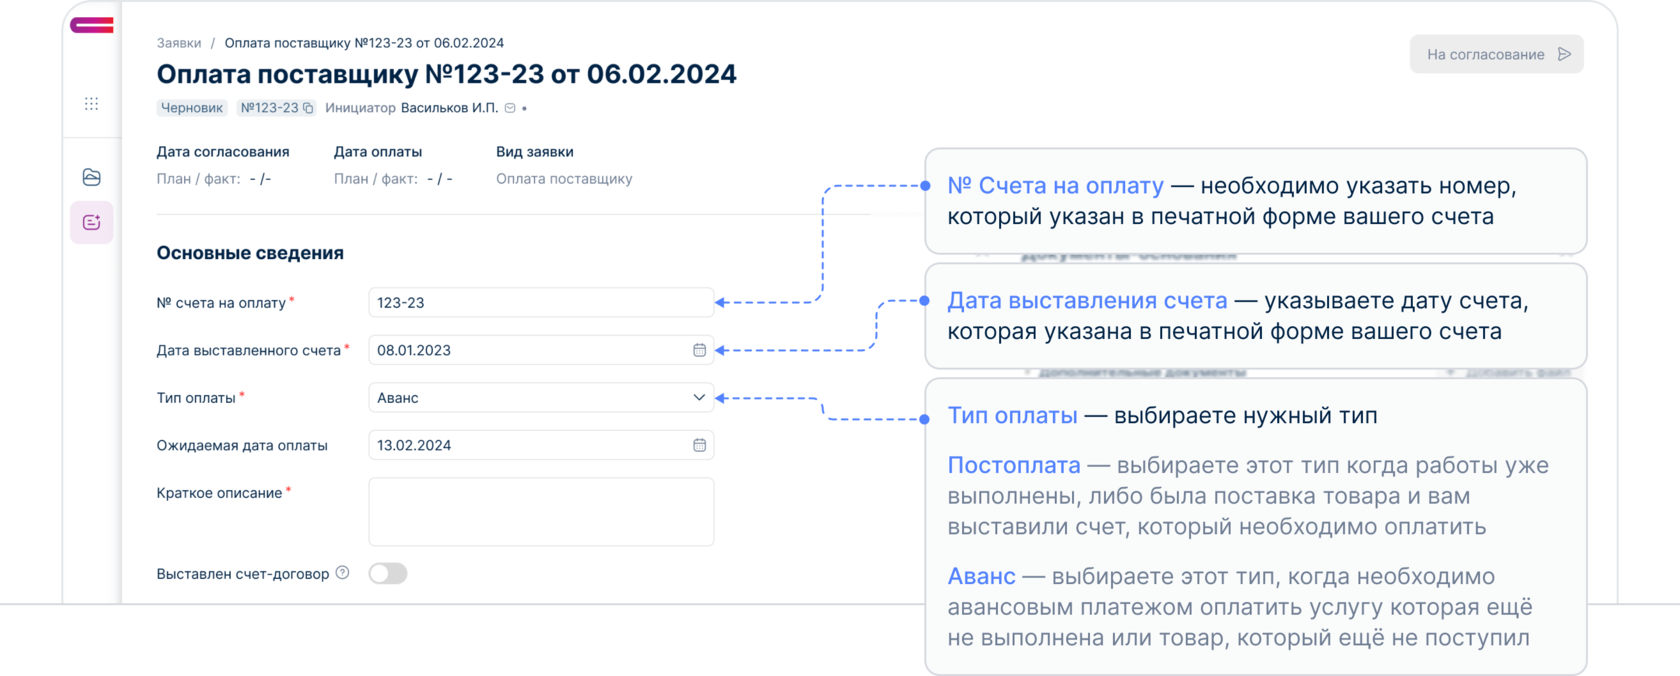Click the Вид заявки label
1680x676 pixels.
pyautogui.click(x=535, y=152)
